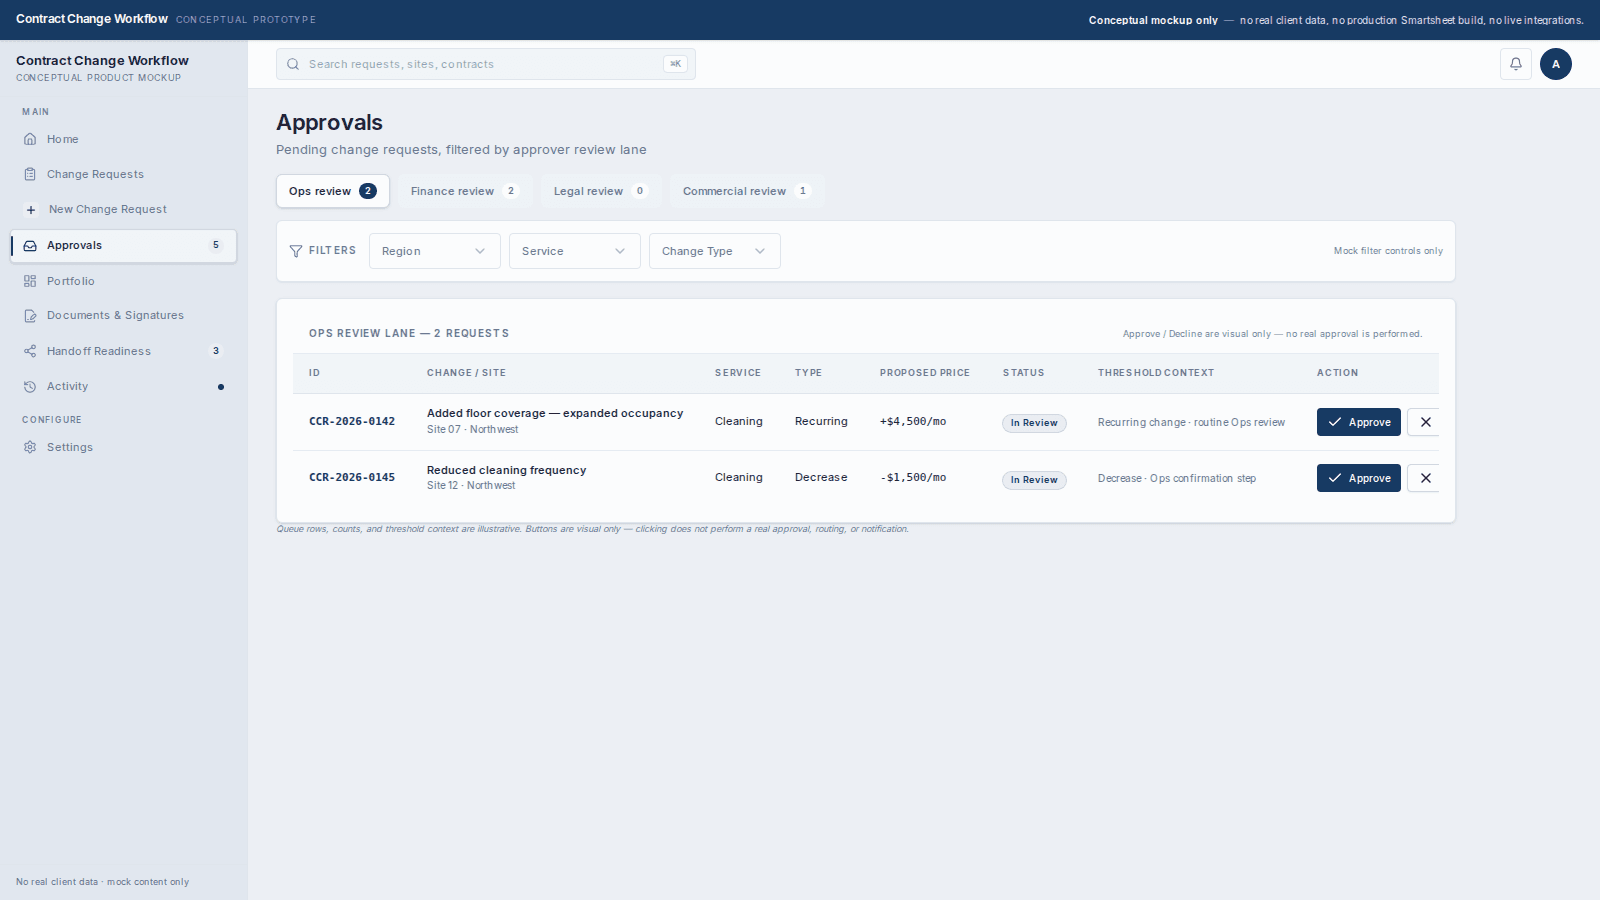Switch to Commercial review tab
Viewport: 1600px width, 900px height.
pyautogui.click(x=747, y=191)
